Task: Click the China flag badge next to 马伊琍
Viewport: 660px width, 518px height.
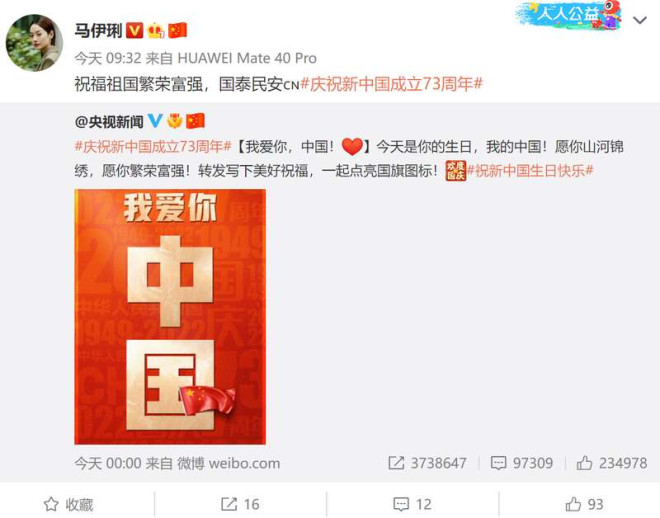Action: [178, 30]
